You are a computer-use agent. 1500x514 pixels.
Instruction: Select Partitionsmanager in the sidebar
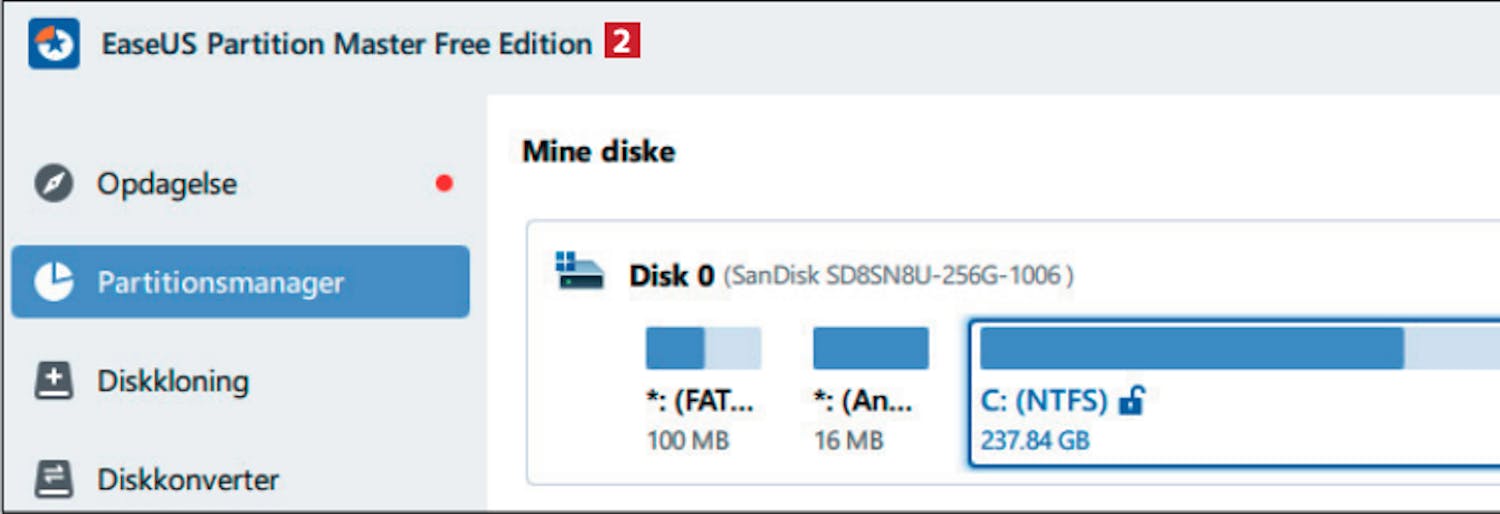(220, 282)
